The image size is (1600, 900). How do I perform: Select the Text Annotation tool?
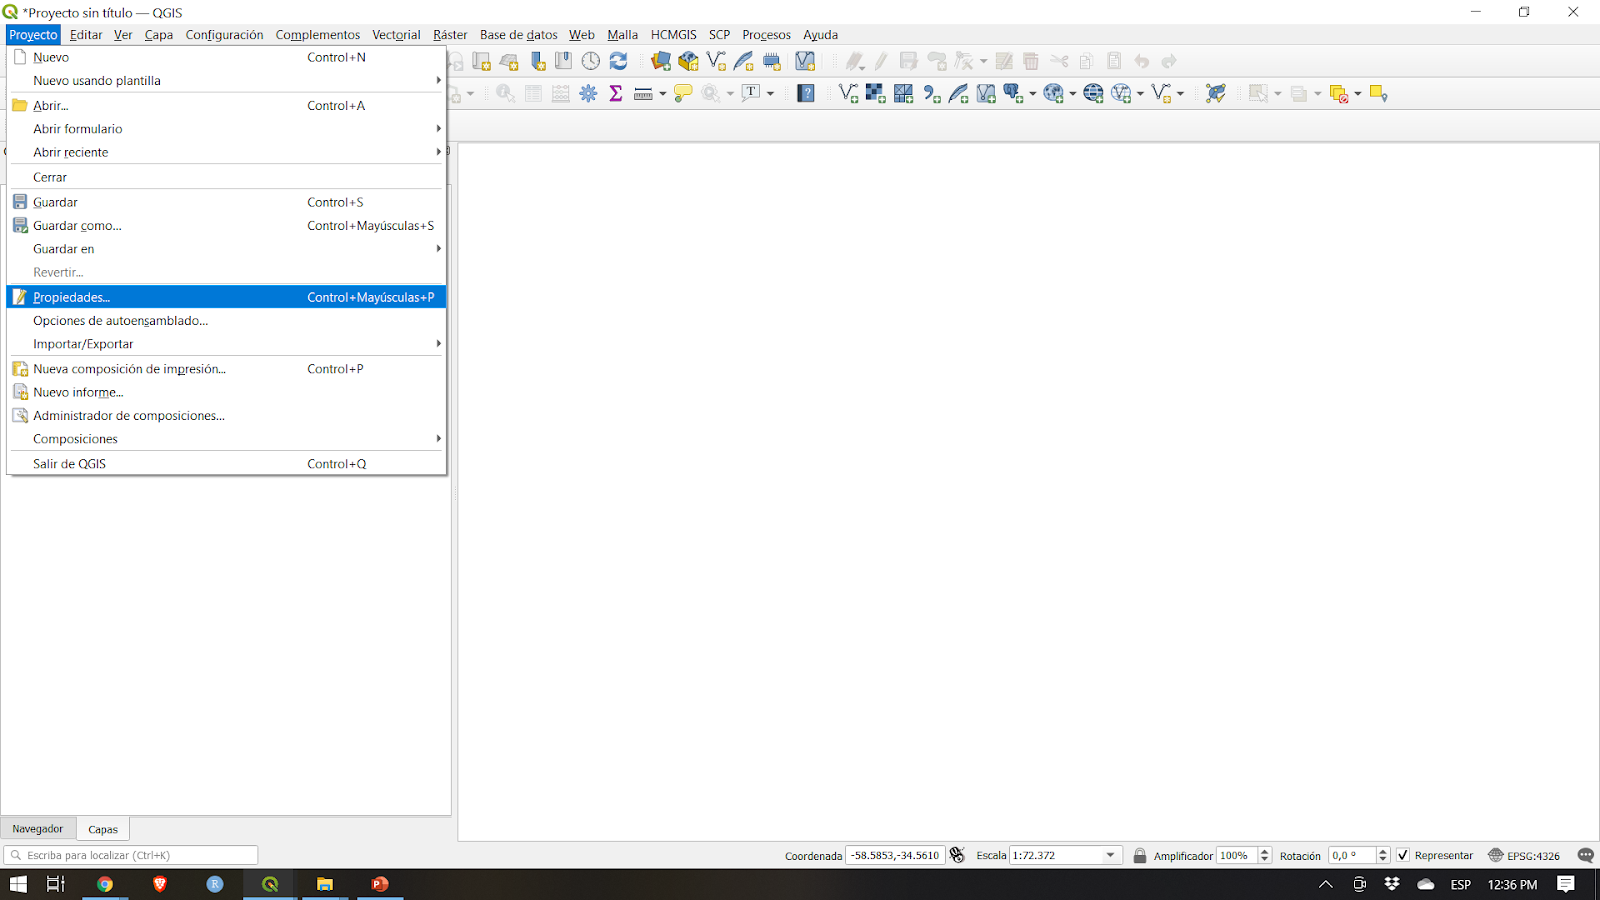tap(751, 93)
